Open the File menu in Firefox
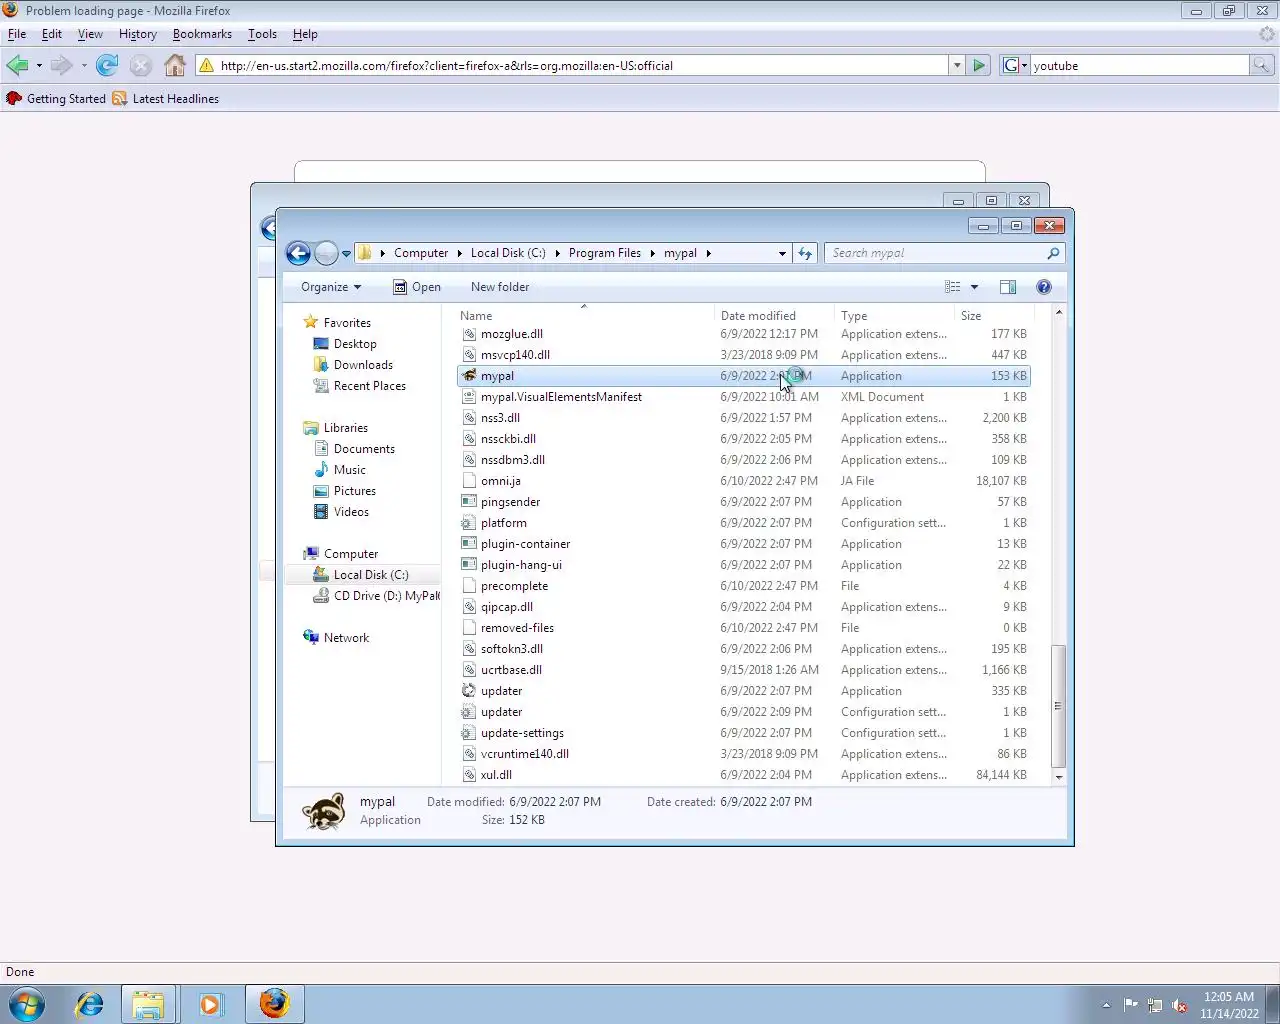The width and height of the screenshot is (1280, 1024). coord(17,34)
